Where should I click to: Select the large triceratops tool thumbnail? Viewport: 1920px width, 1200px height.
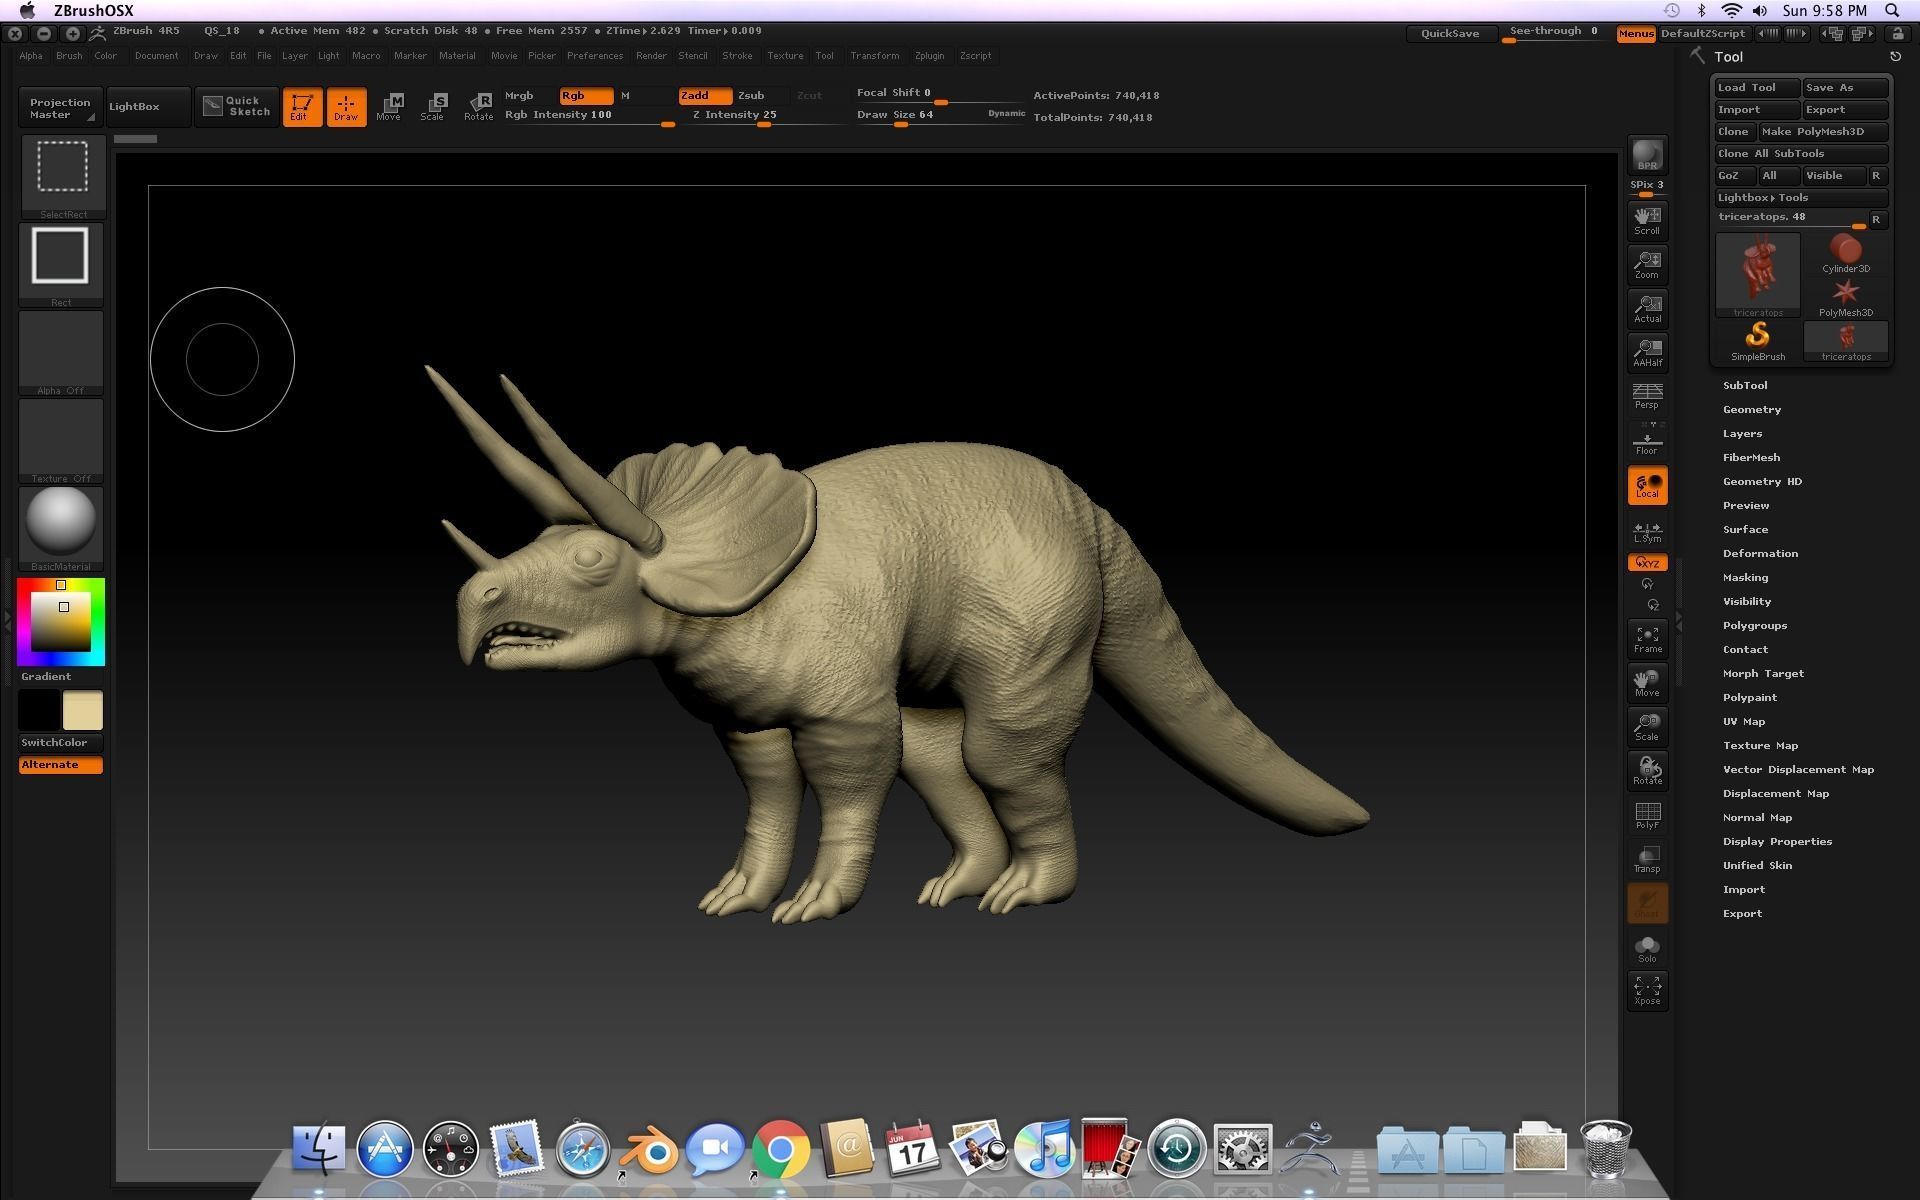(x=1758, y=276)
